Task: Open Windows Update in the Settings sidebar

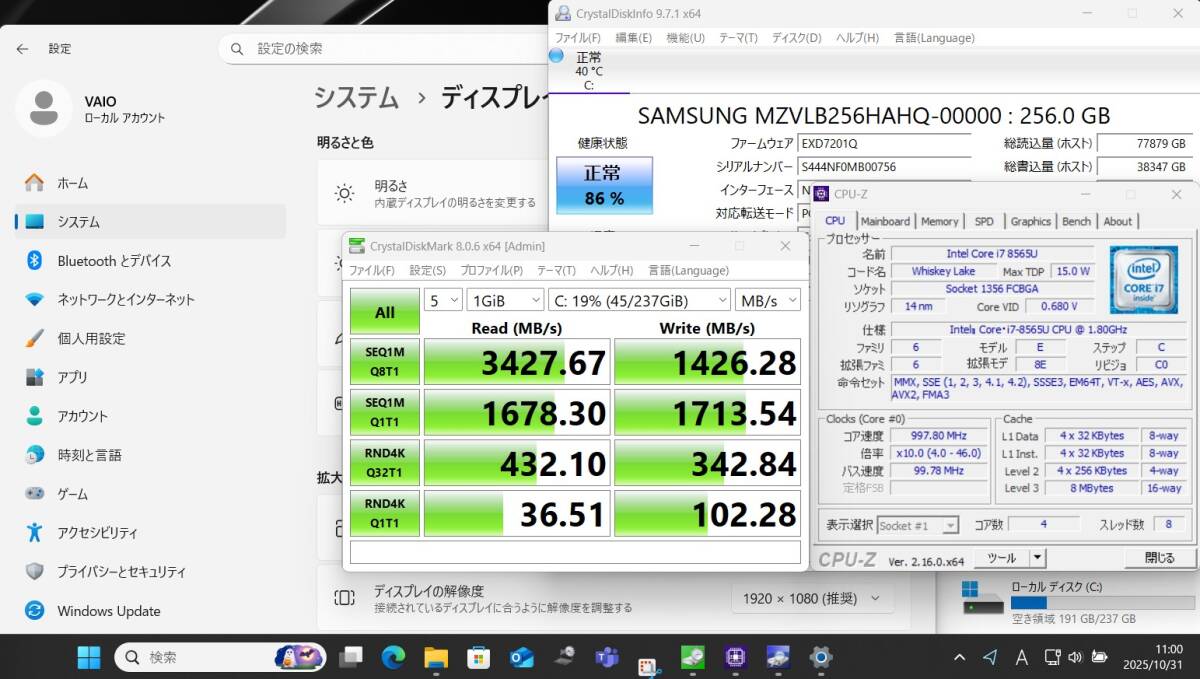Action: pos(100,611)
